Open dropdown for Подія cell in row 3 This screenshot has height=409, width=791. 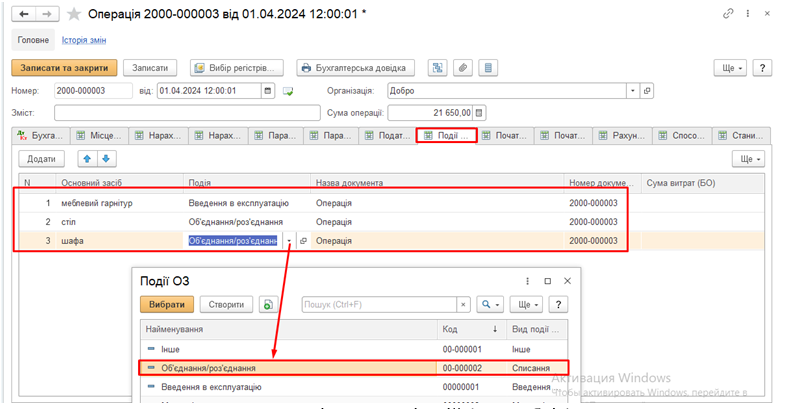(289, 241)
